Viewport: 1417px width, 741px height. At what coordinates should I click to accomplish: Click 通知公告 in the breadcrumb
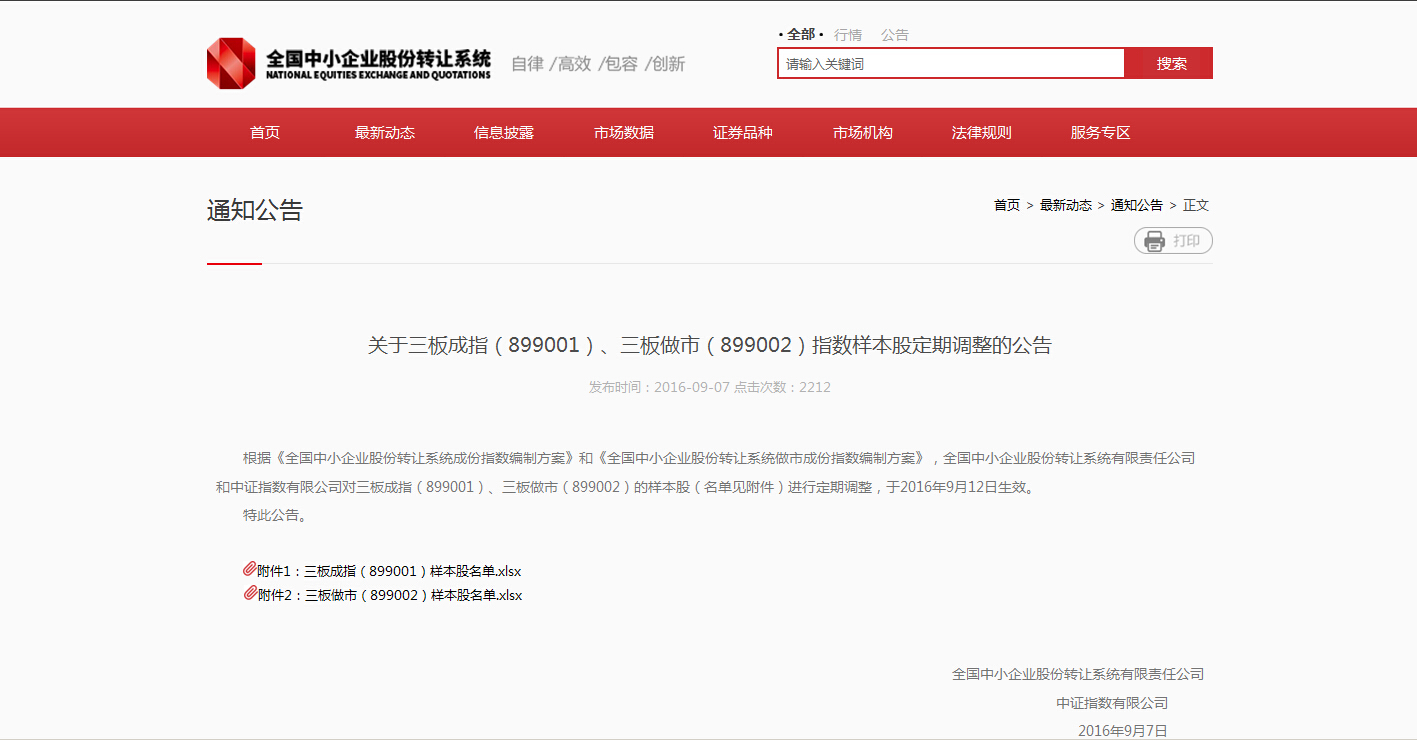pos(1137,205)
